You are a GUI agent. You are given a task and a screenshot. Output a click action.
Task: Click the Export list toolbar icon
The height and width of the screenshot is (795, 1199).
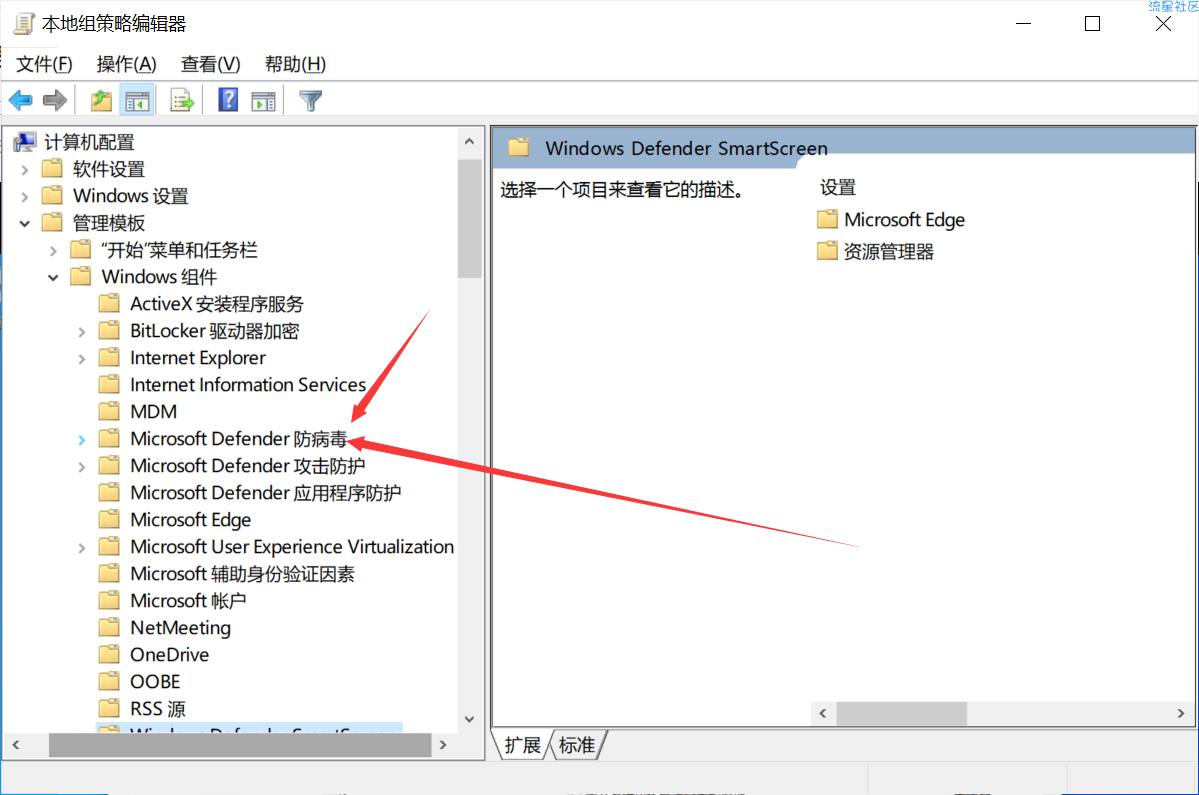click(x=182, y=100)
